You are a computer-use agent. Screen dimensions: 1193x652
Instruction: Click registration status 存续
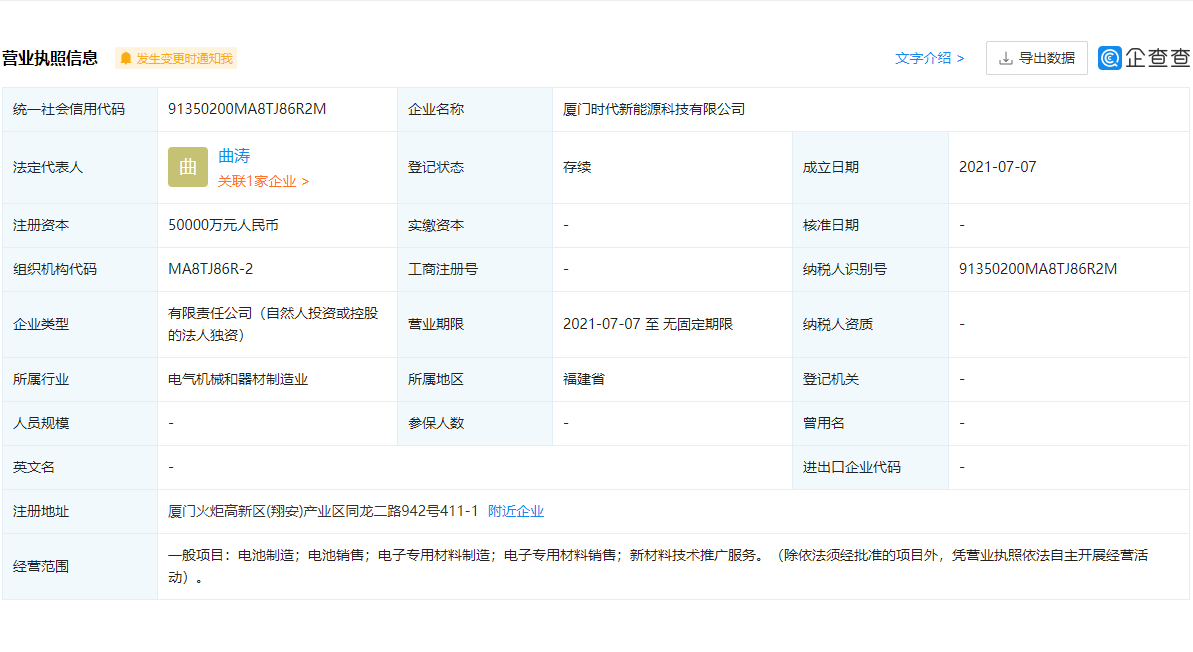577,167
